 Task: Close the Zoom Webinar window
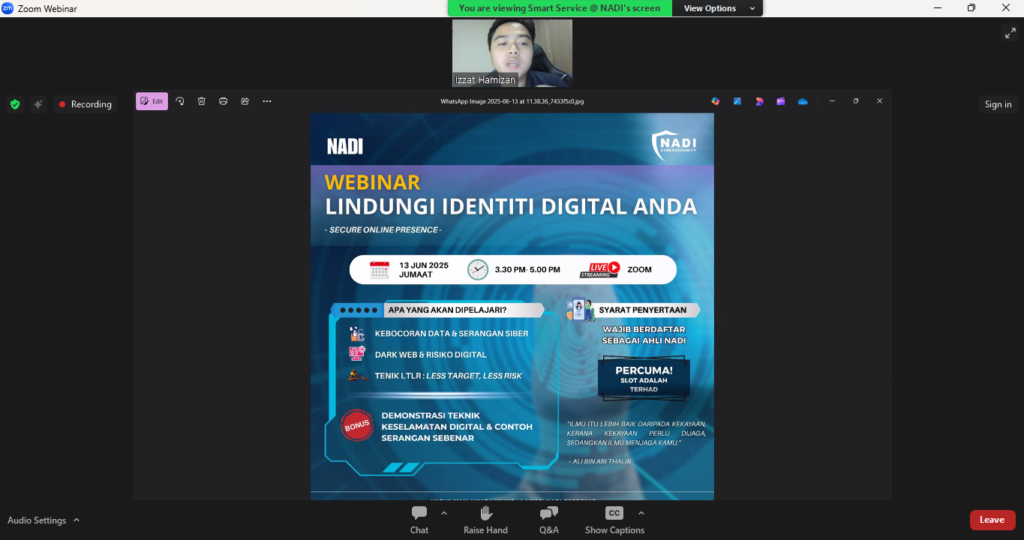click(1006, 8)
